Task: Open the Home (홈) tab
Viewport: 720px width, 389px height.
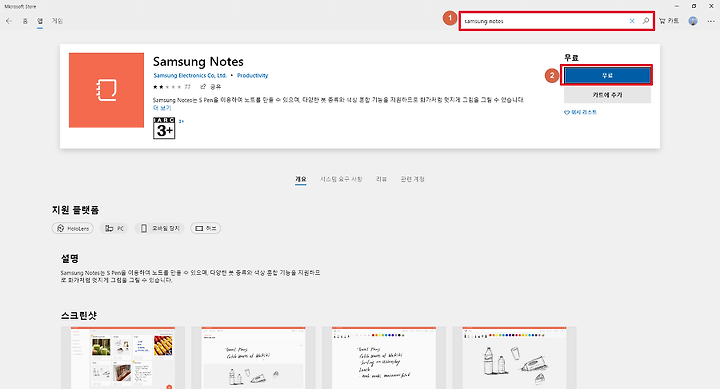Action: pos(25,21)
